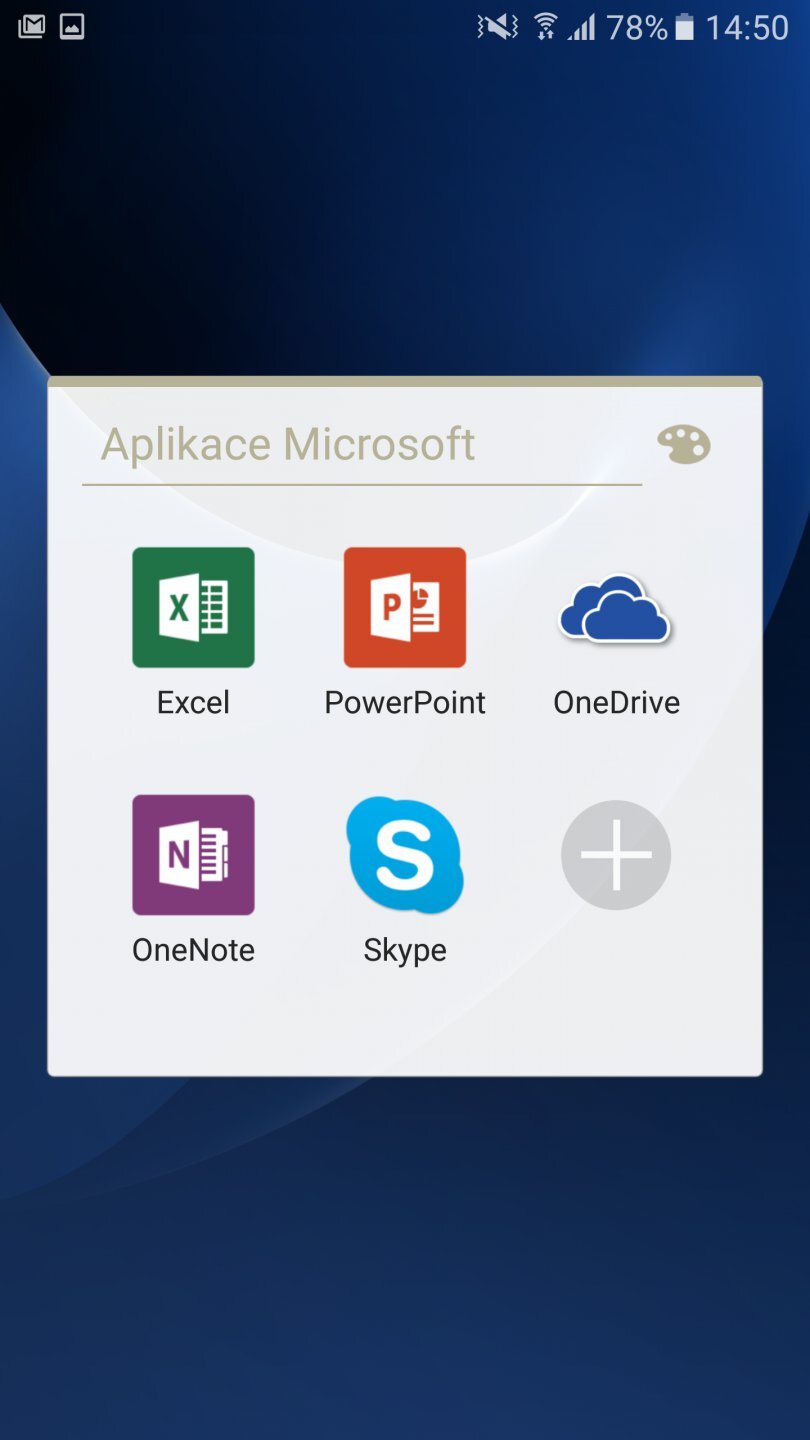Open the OneDrive cloud icon
Screen dimensions: 810x1440
(x=615, y=607)
